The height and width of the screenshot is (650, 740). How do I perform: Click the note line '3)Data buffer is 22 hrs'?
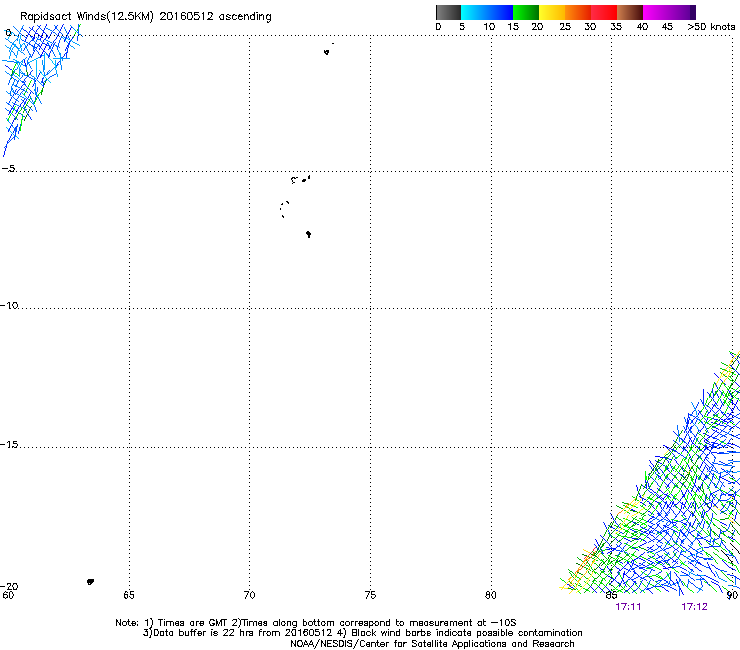point(362,633)
